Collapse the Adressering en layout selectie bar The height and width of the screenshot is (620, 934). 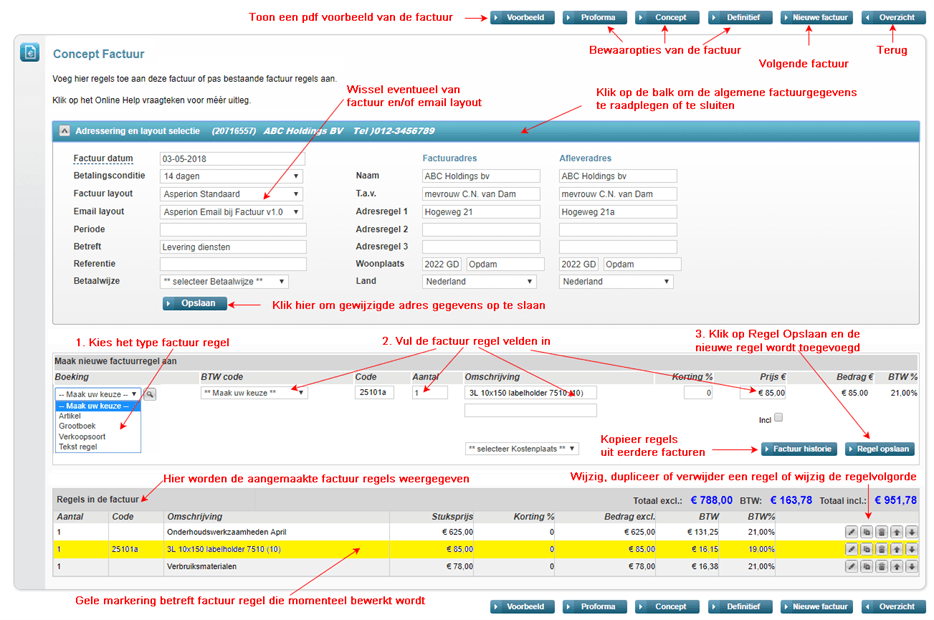click(x=64, y=131)
